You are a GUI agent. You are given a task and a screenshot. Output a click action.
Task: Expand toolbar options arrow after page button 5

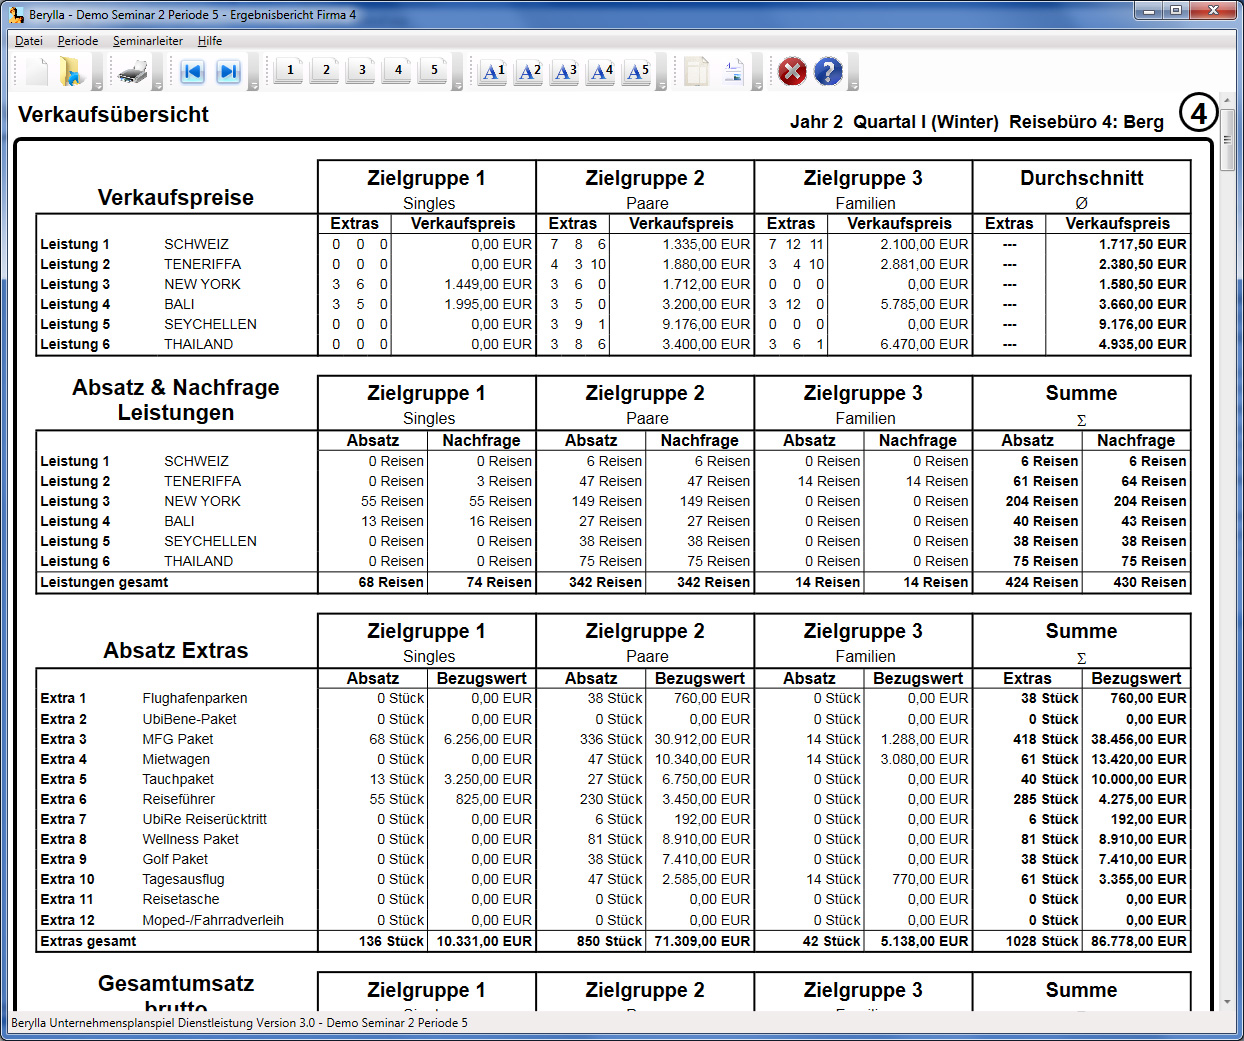(458, 72)
